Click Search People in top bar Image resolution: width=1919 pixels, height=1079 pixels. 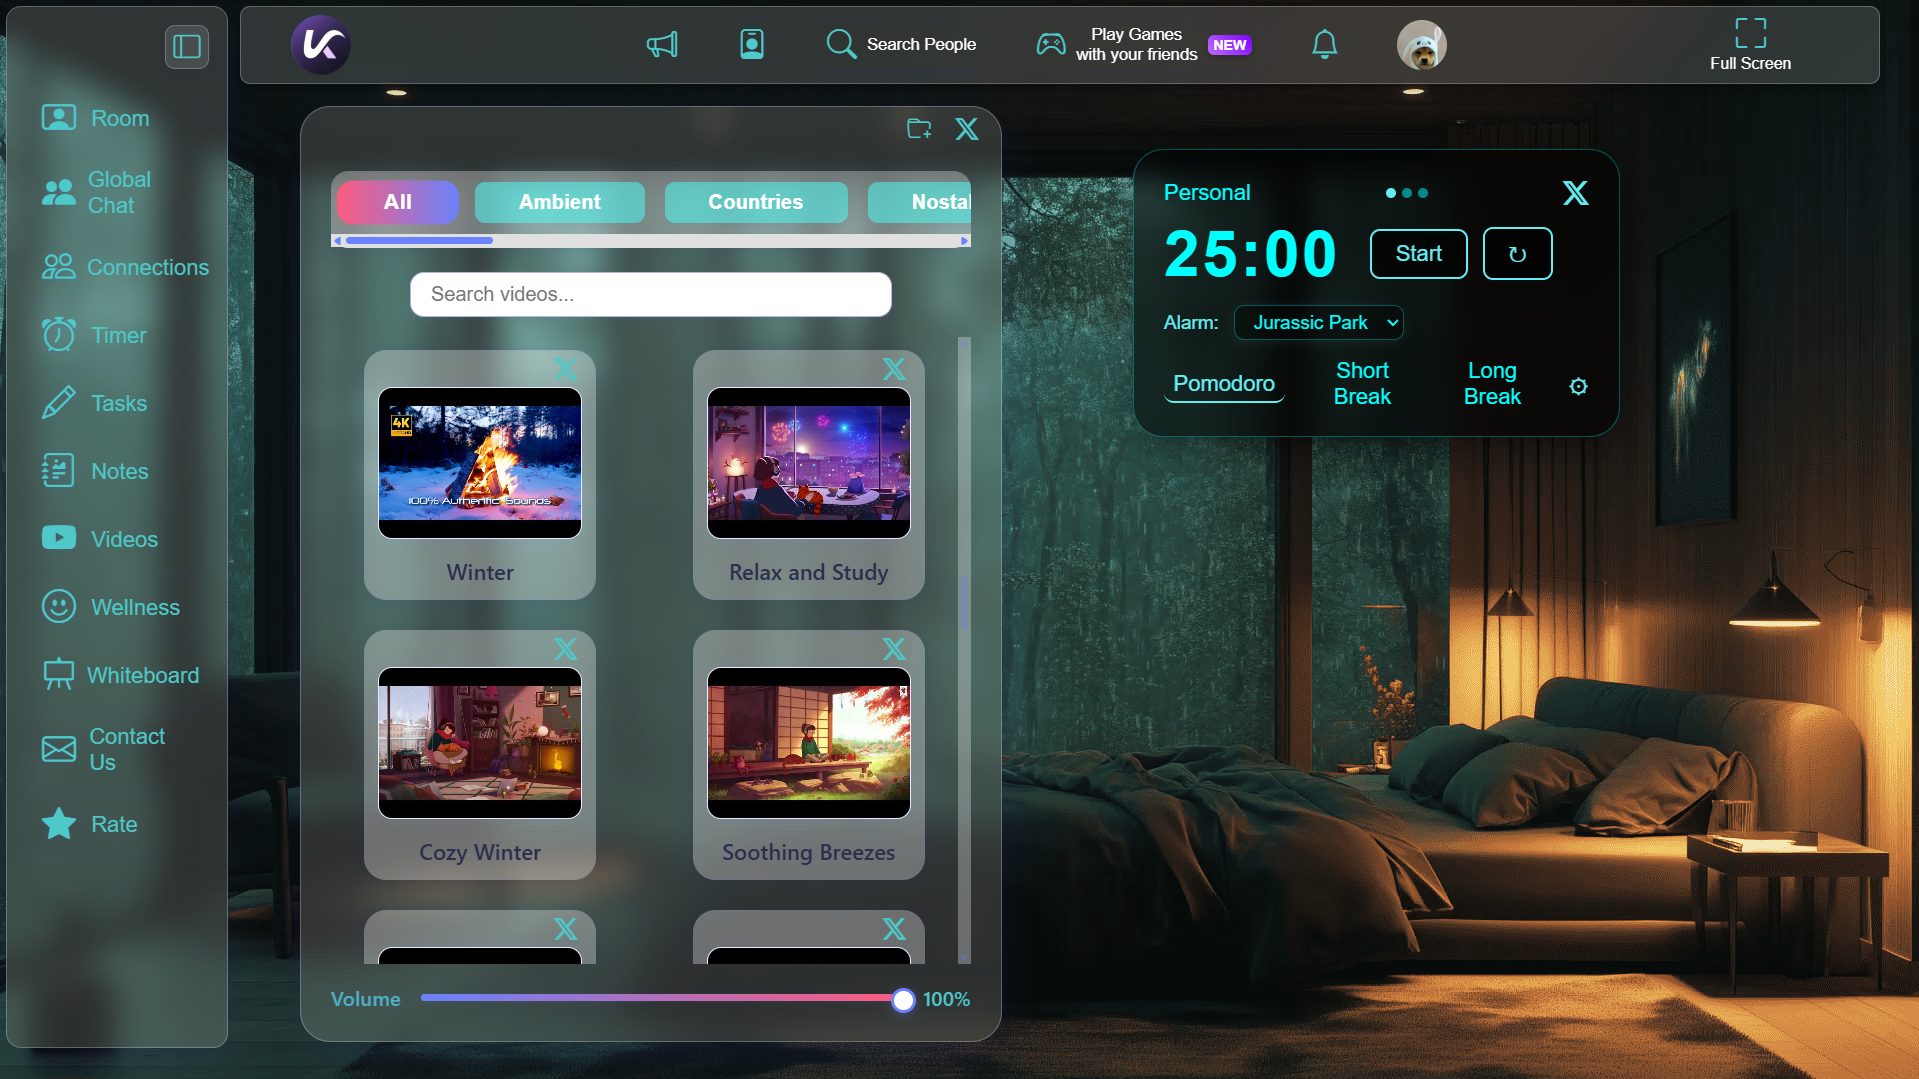pyautogui.click(x=901, y=44)
